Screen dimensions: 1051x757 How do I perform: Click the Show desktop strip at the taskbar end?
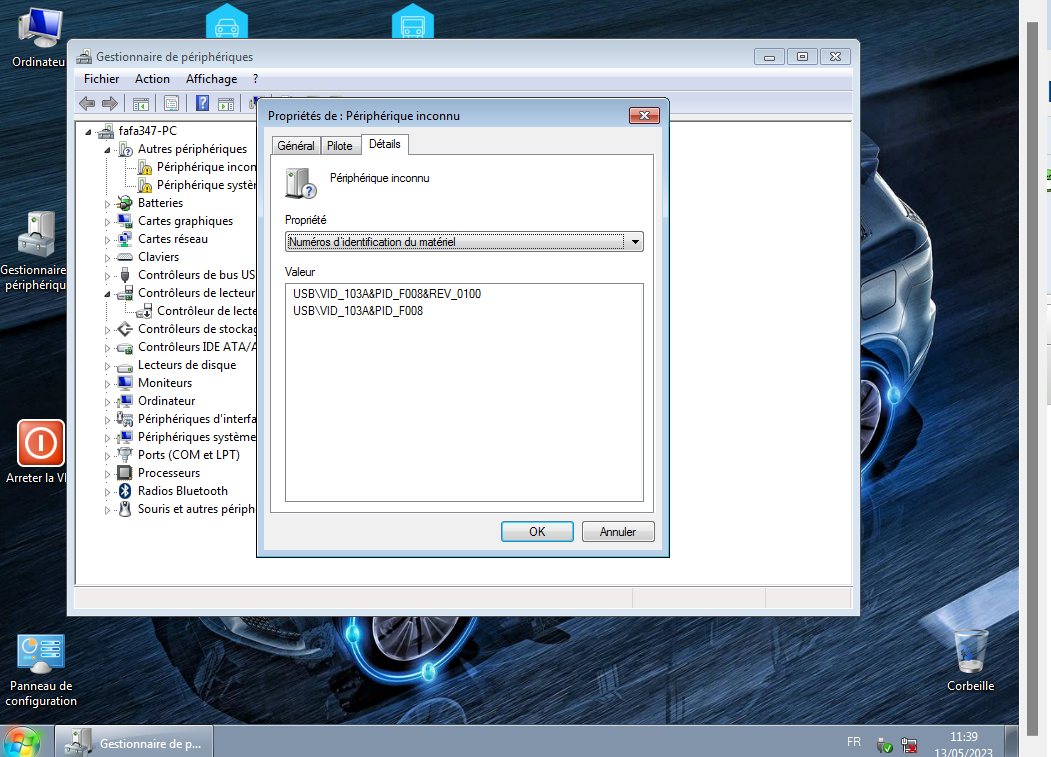click(1012, 742)
